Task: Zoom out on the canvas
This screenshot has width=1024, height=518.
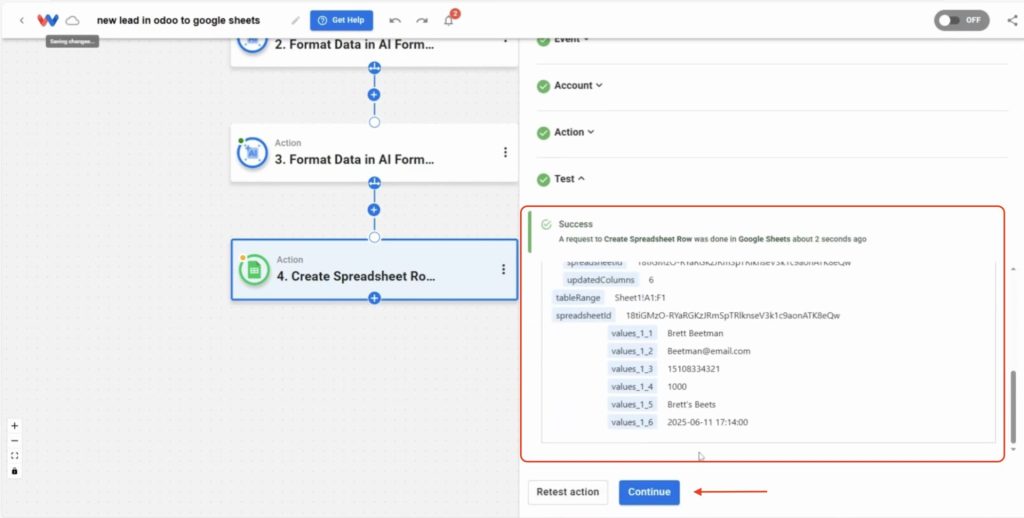Action: coord(15,440)
